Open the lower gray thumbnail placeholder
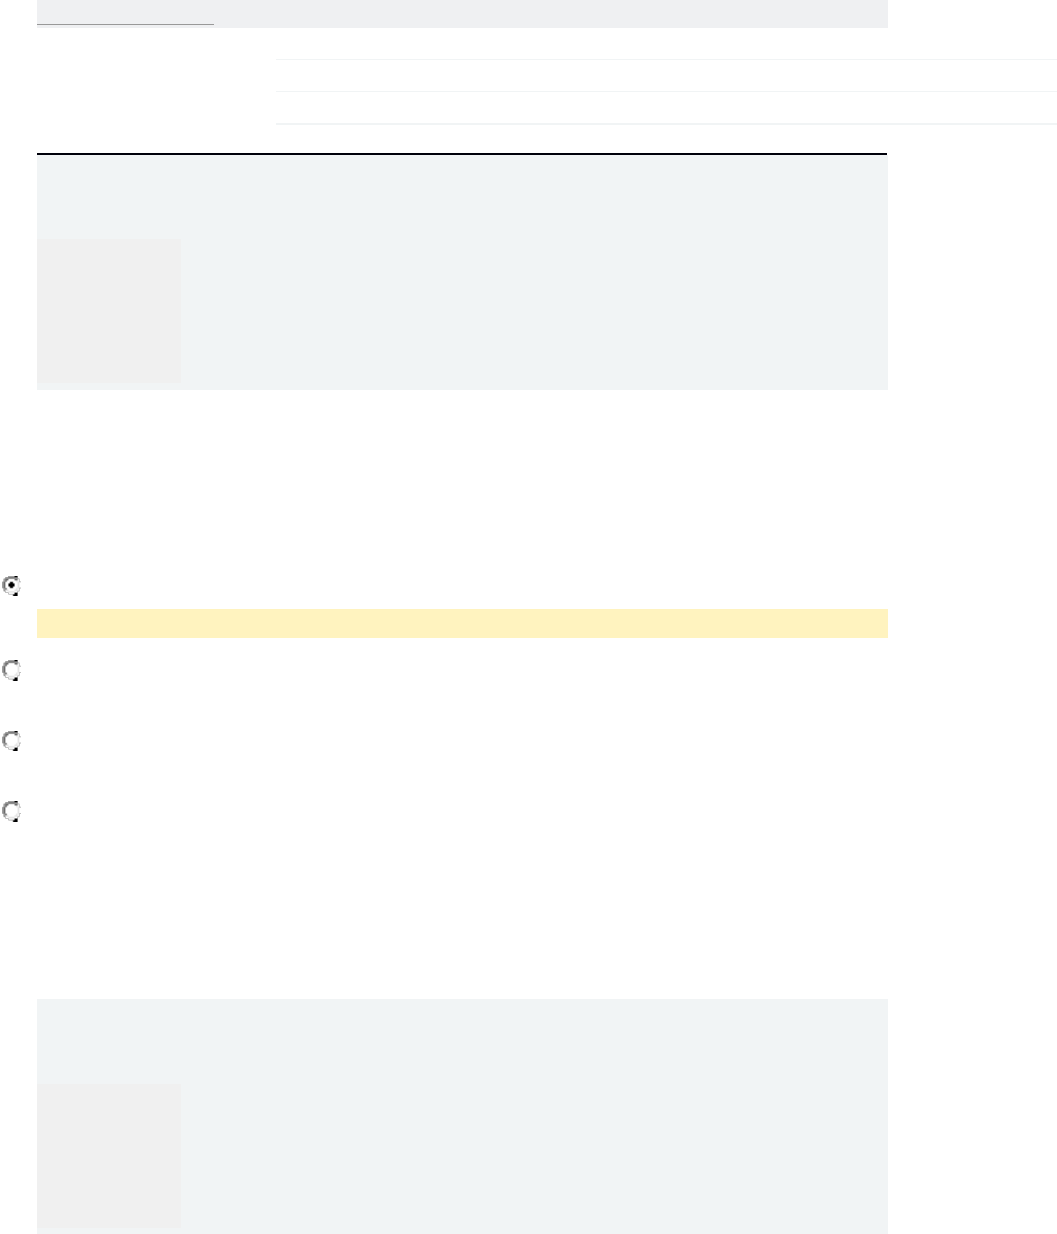Image resolution: width=1057 pixels, height=1234 pixels. point(109,1155)
